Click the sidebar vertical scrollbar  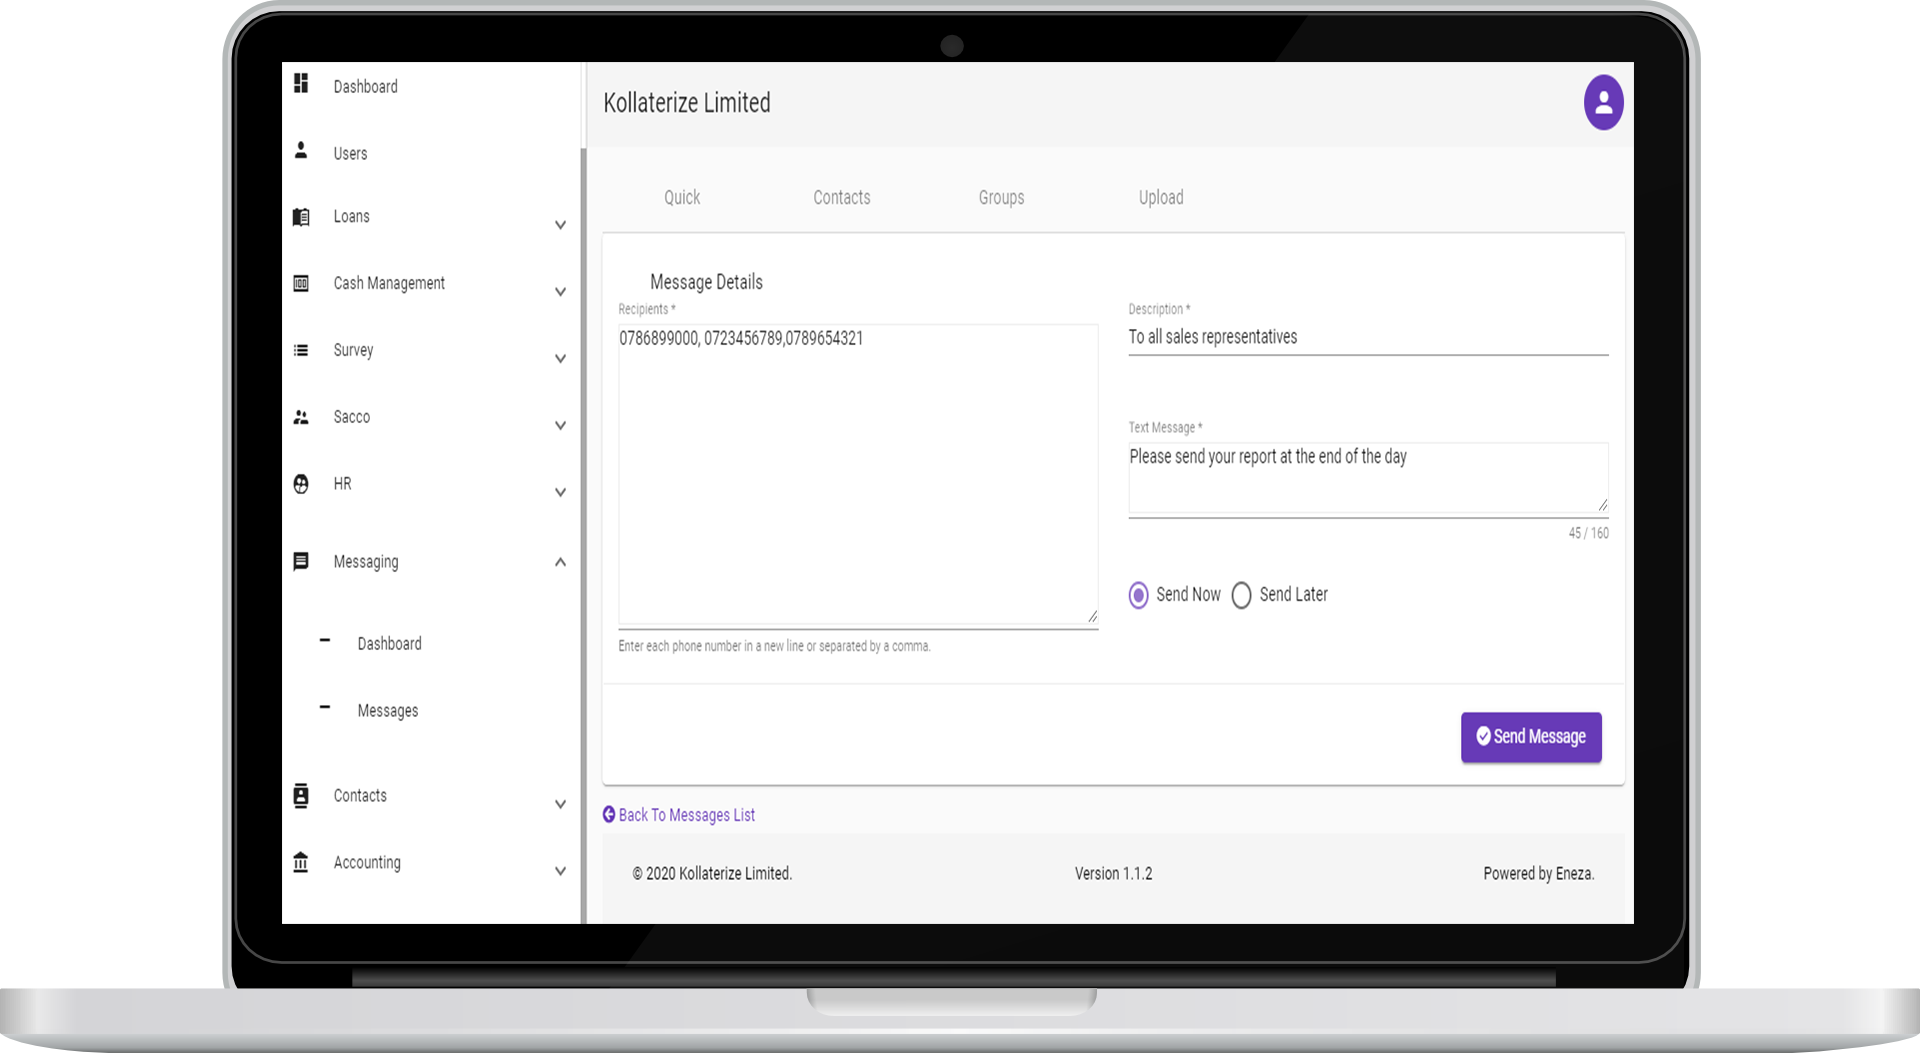point(583,535)
